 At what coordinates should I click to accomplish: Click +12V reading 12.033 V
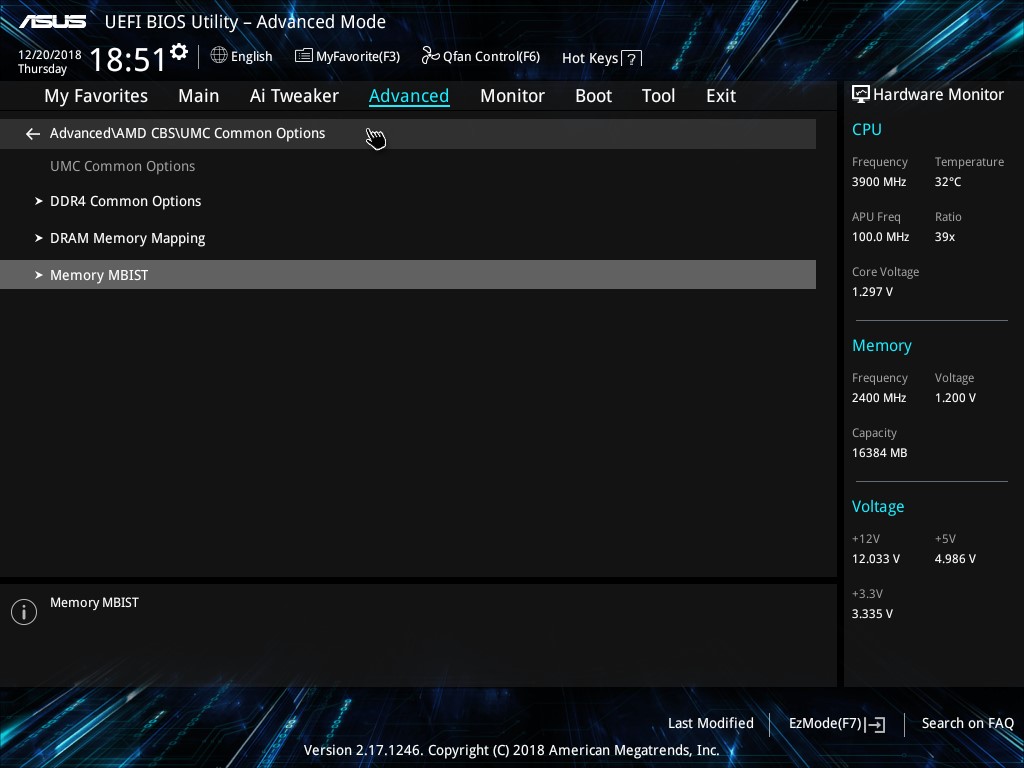click(876, 559)
